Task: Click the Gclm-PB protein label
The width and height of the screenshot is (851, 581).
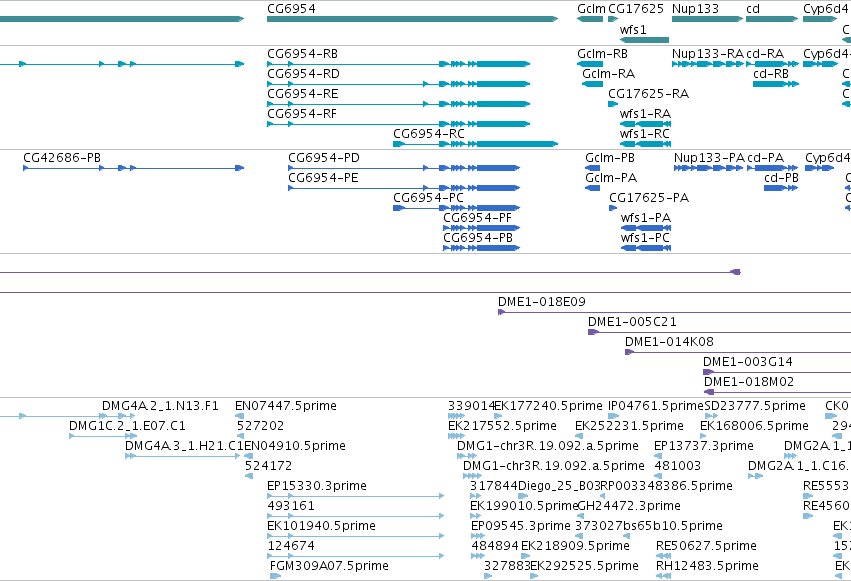Action: (x=610, y=158)
